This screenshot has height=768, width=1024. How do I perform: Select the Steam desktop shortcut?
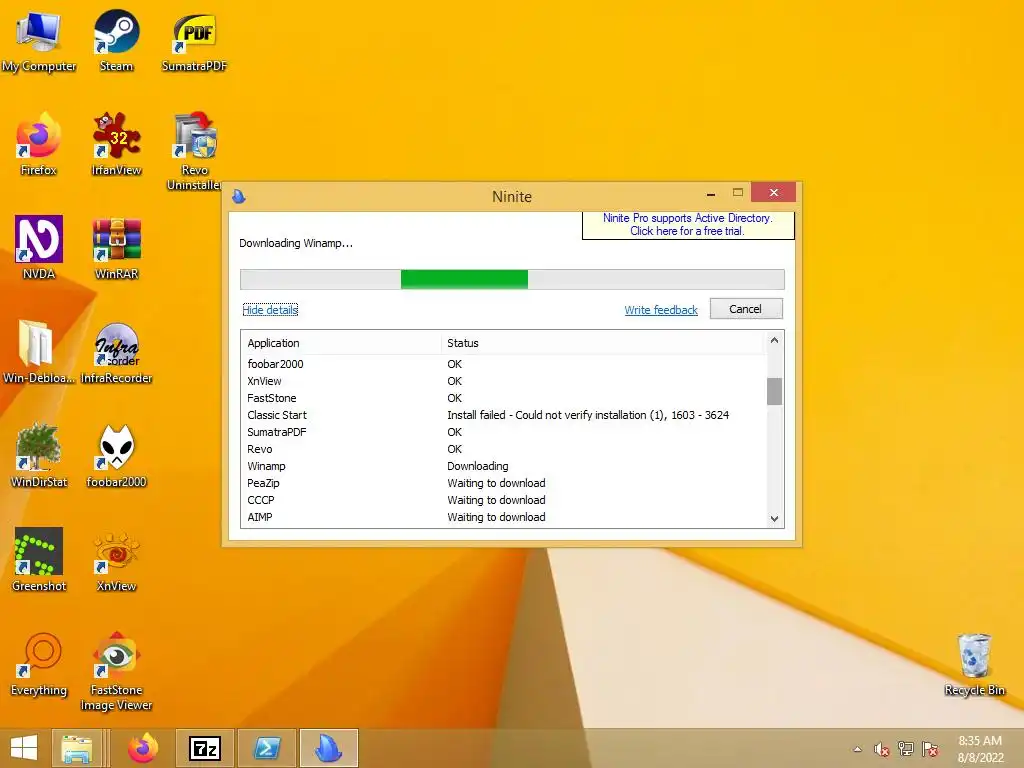click(x=116, y=40)
